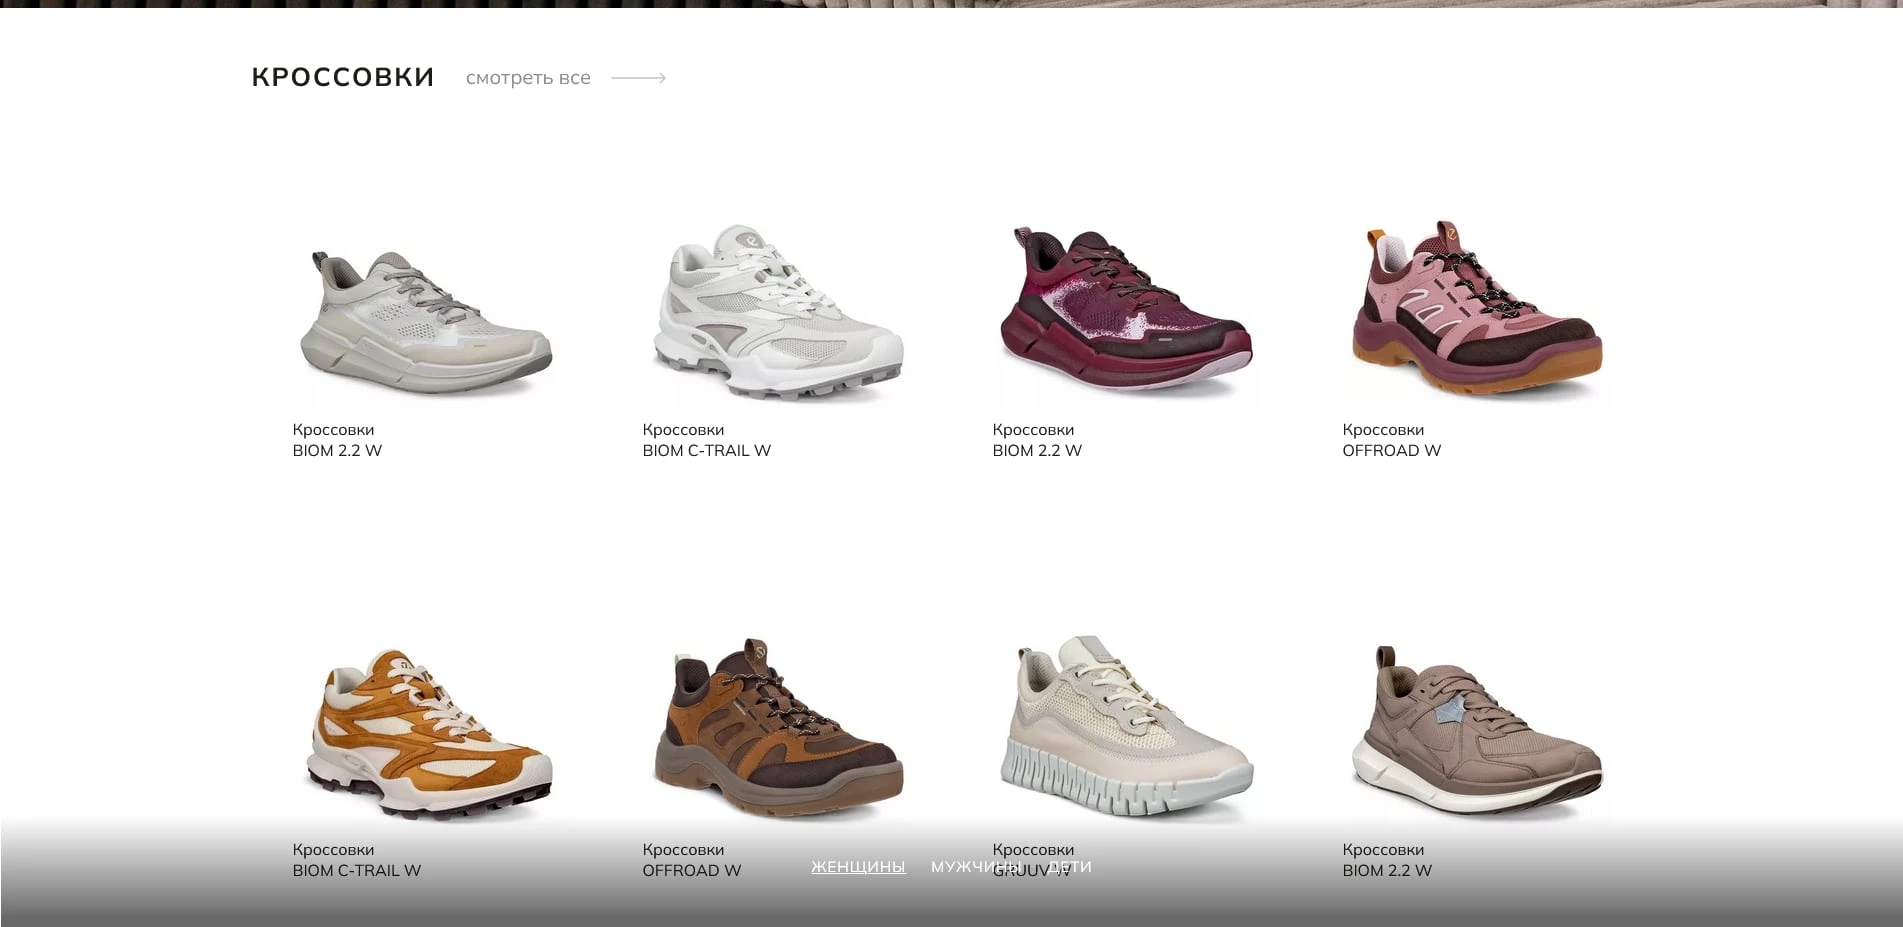Open the pink OFFROAD W sneaker image
This screenshot has height=927, width=1903.
click(1477, 308)
